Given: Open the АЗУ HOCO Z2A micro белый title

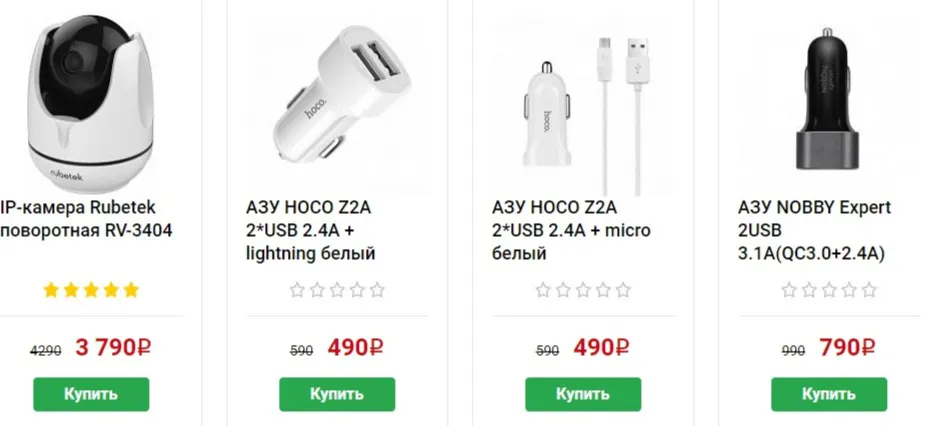Looking at the screenshot, I should (571, 230).
